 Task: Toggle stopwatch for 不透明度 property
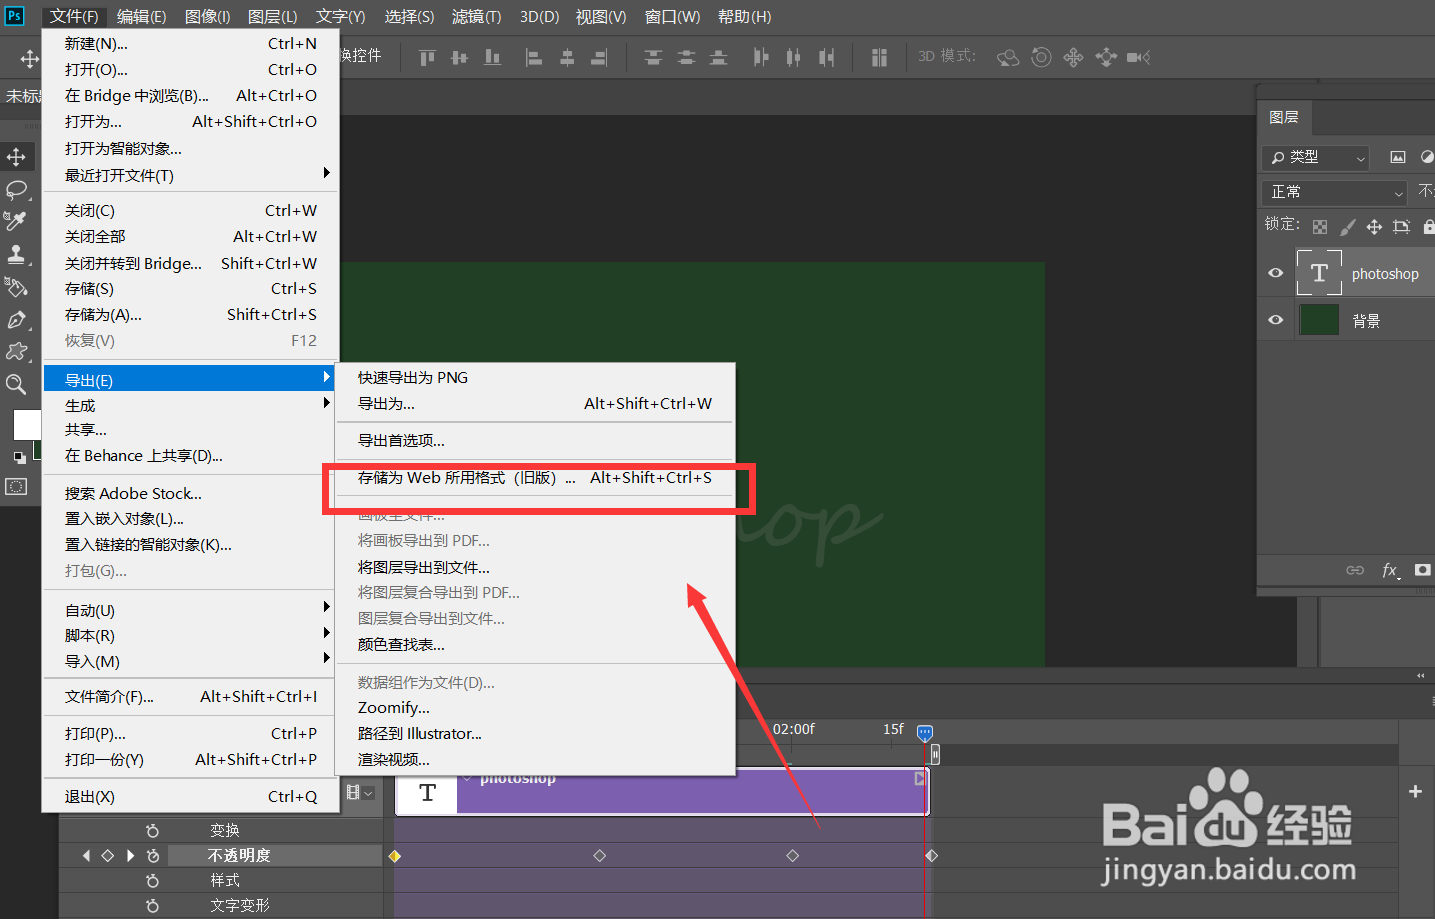tap(152, 856)
